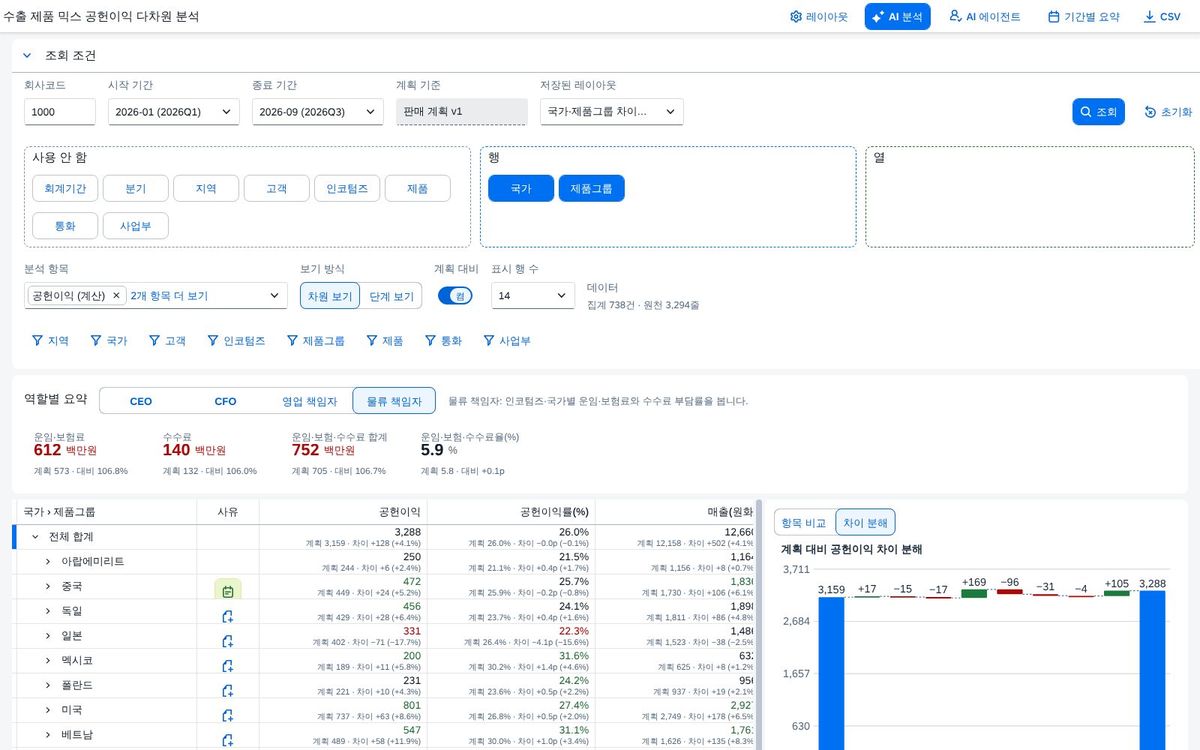
Task: Open the 사업부 filter funnel
Action: click(x=507, y=341)
